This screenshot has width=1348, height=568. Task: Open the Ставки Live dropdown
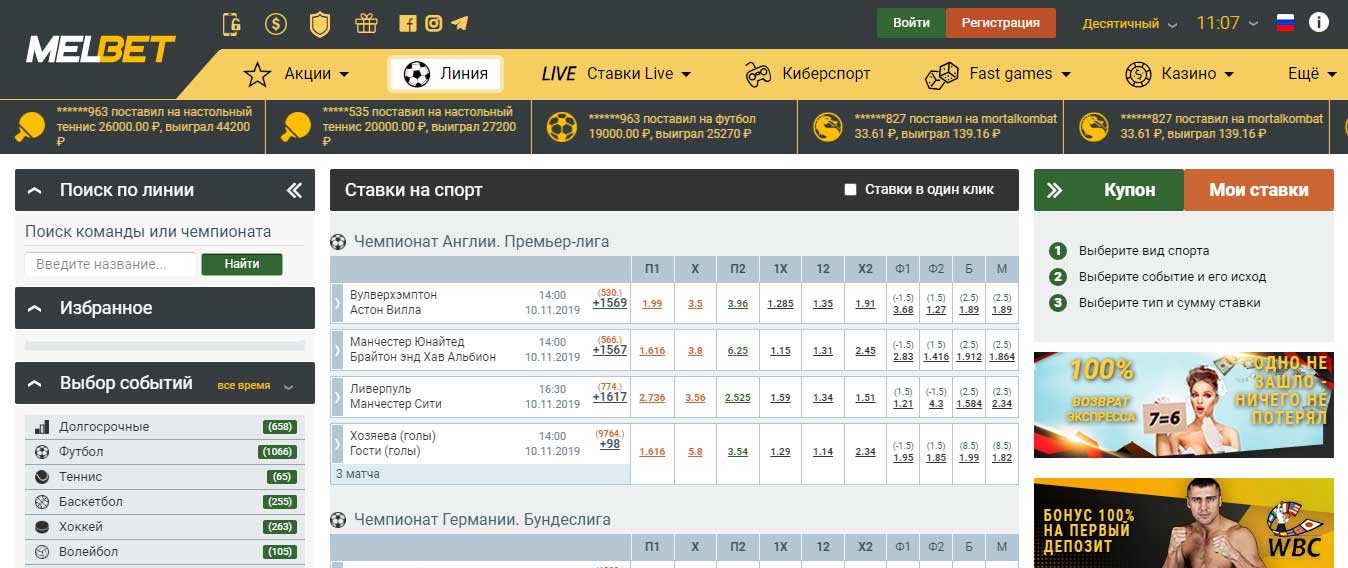pyautogui.click(x=617, y=74)
